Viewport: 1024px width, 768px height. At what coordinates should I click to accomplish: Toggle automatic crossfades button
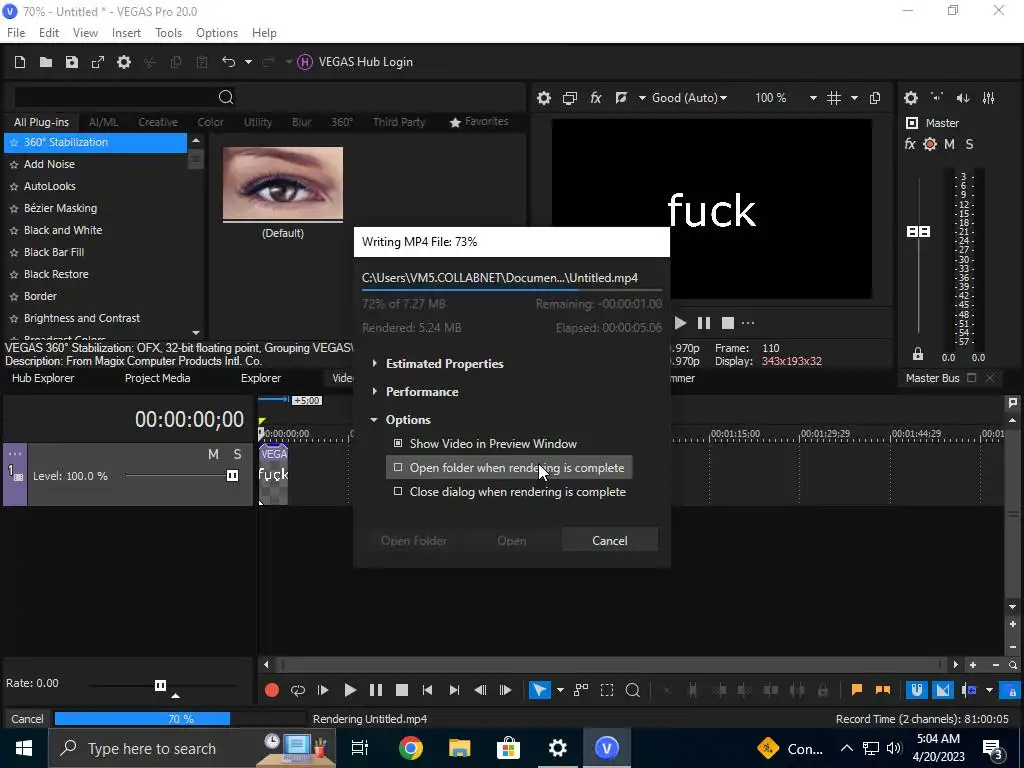(x=943, y=690)
